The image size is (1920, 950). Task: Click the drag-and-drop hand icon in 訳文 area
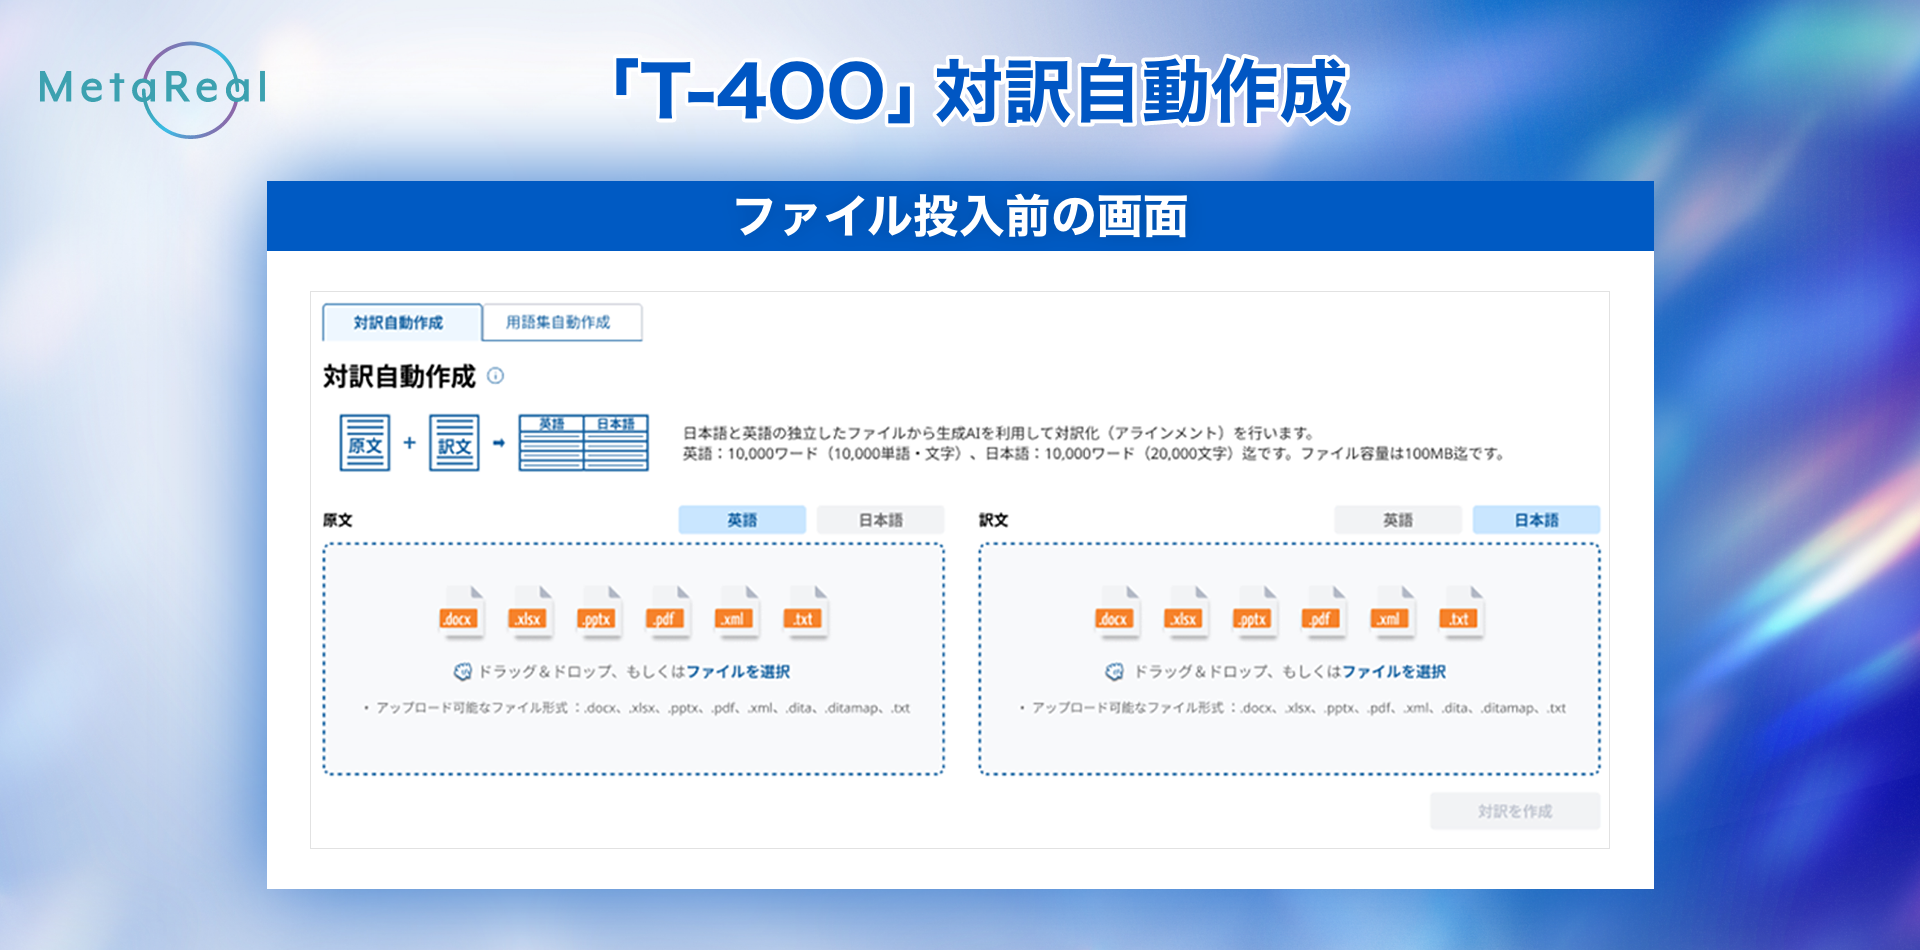pos(1114,672)
